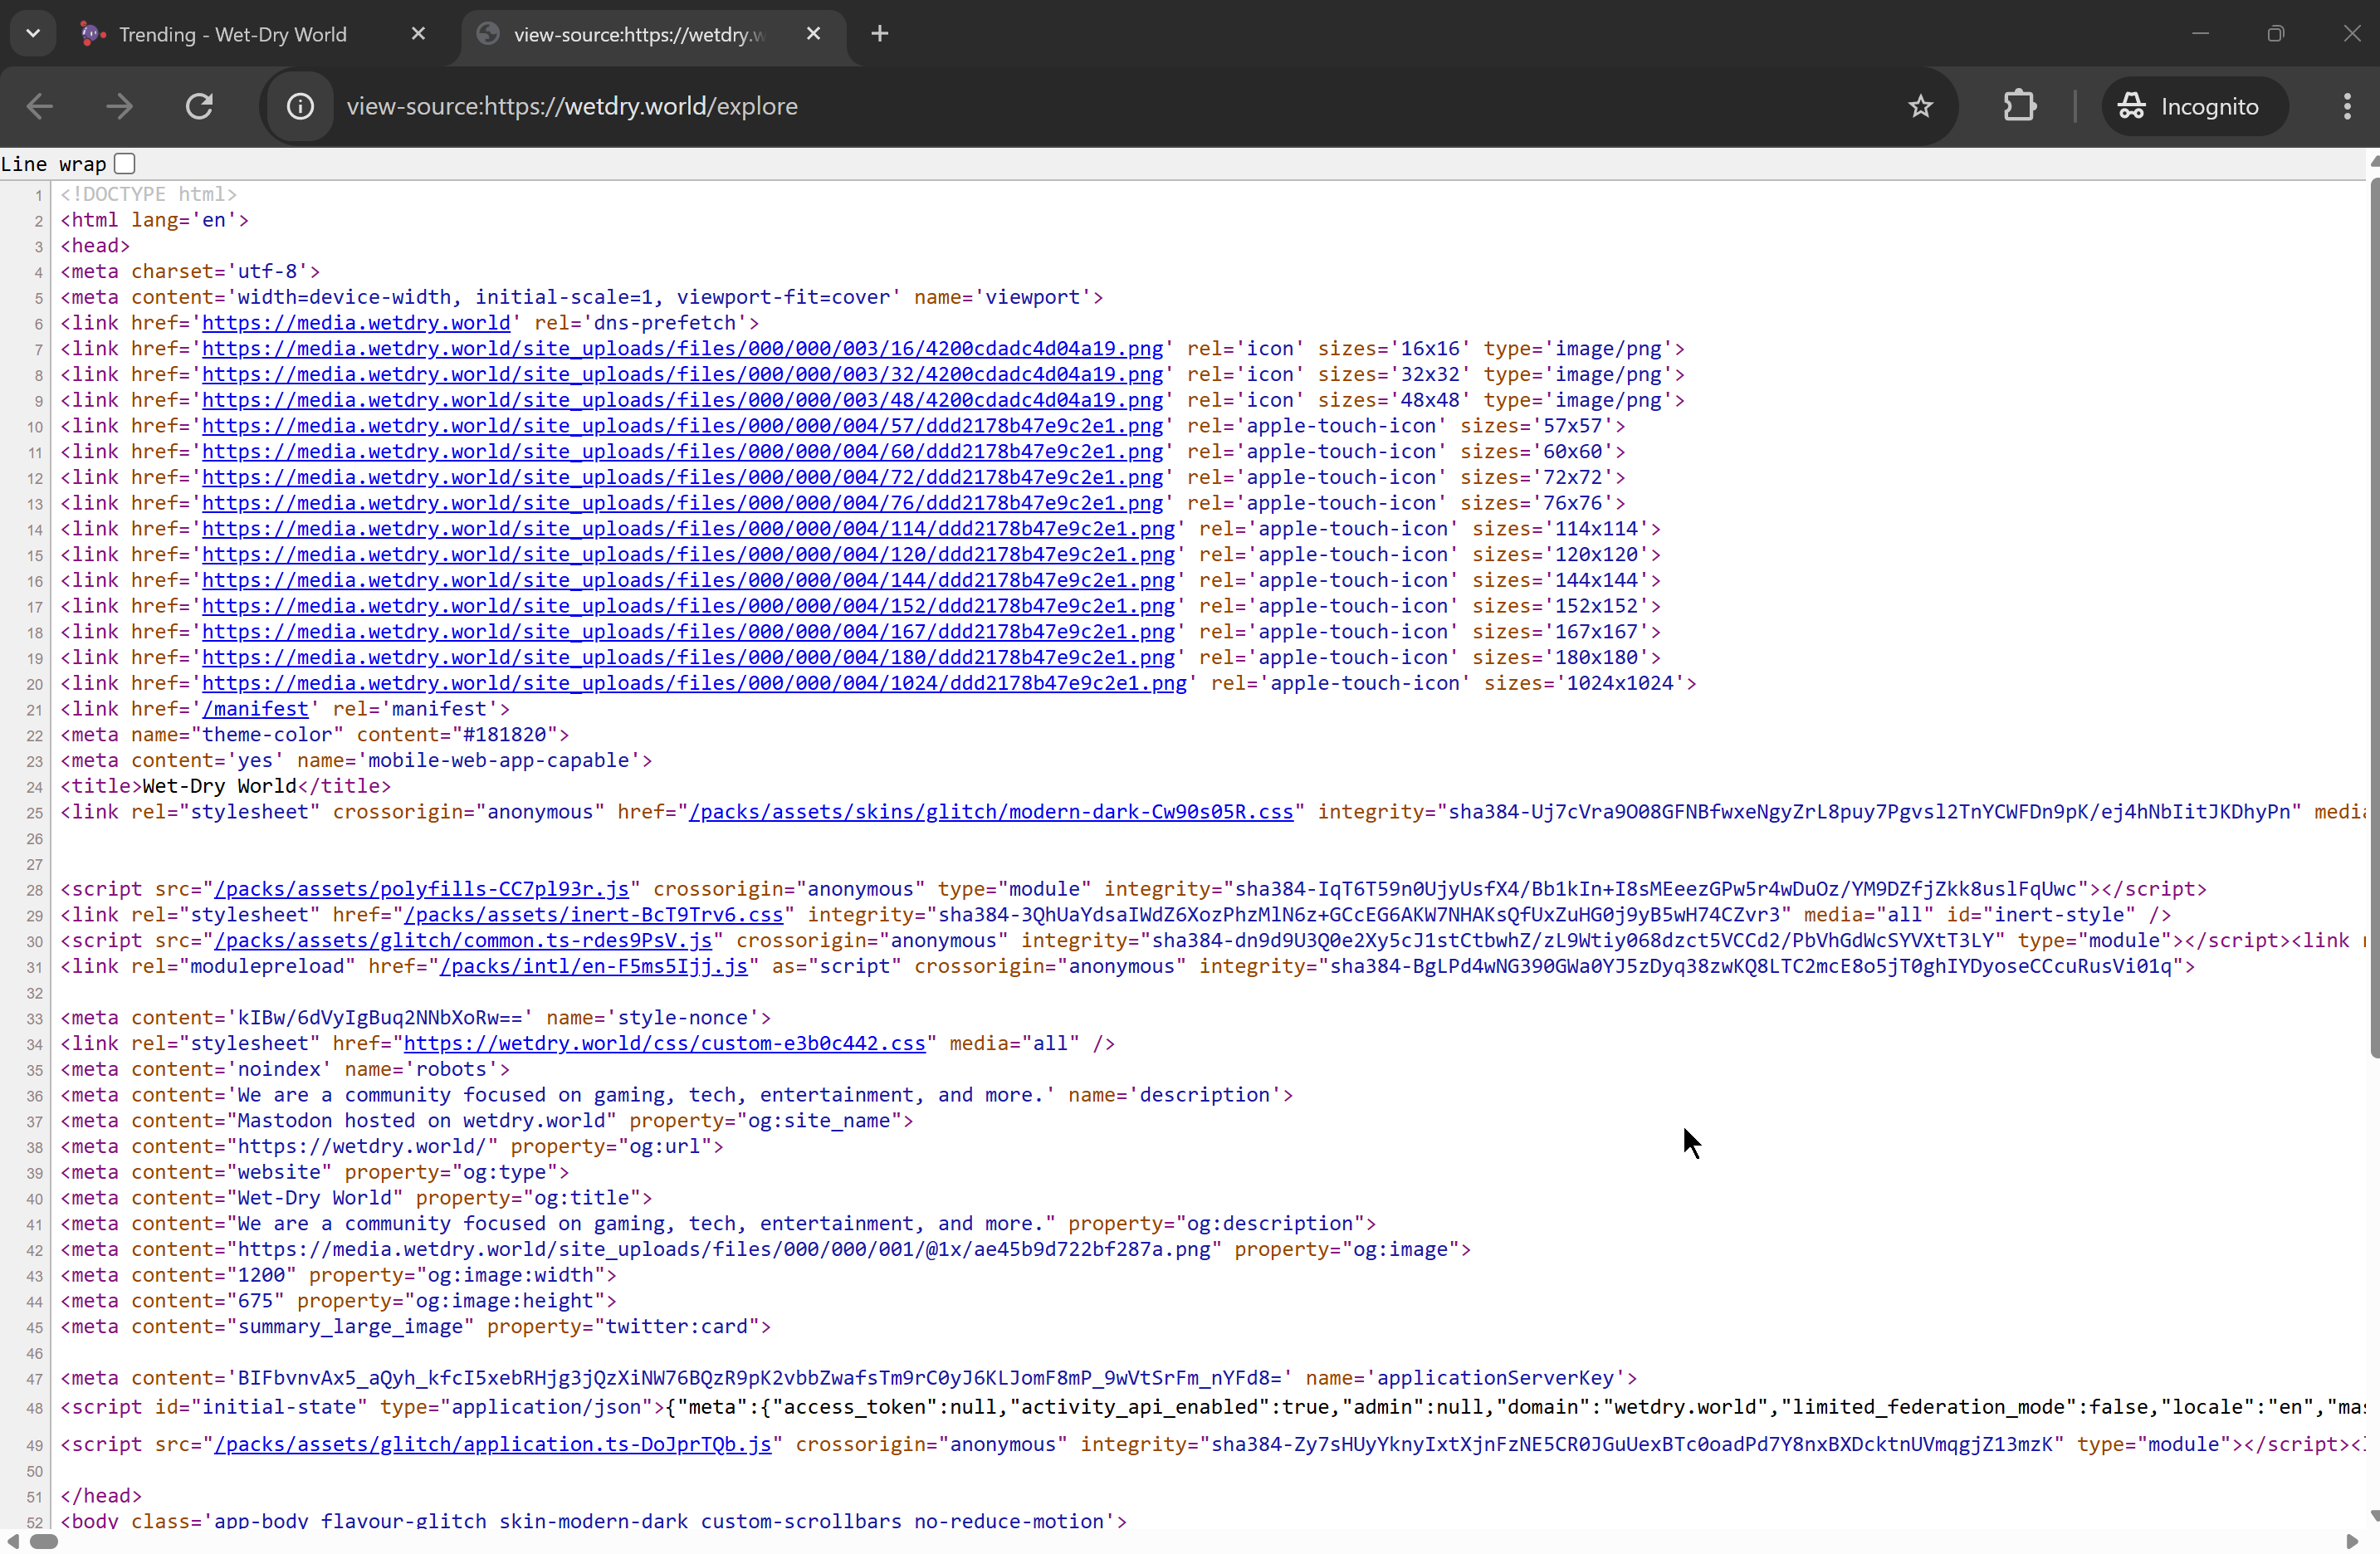The image size is (2380, 1554).
Task: Enable the Line wrap checkbox
Action: tap(125, 163)
